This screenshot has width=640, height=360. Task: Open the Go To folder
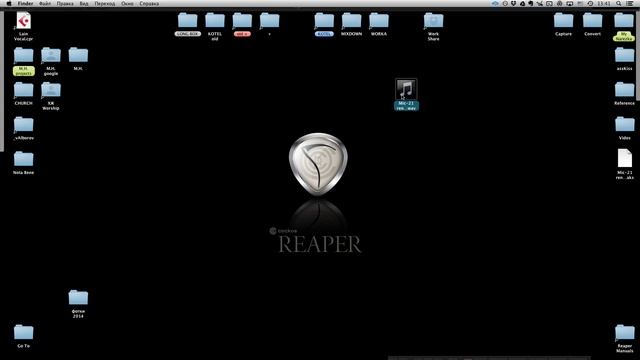23,333
